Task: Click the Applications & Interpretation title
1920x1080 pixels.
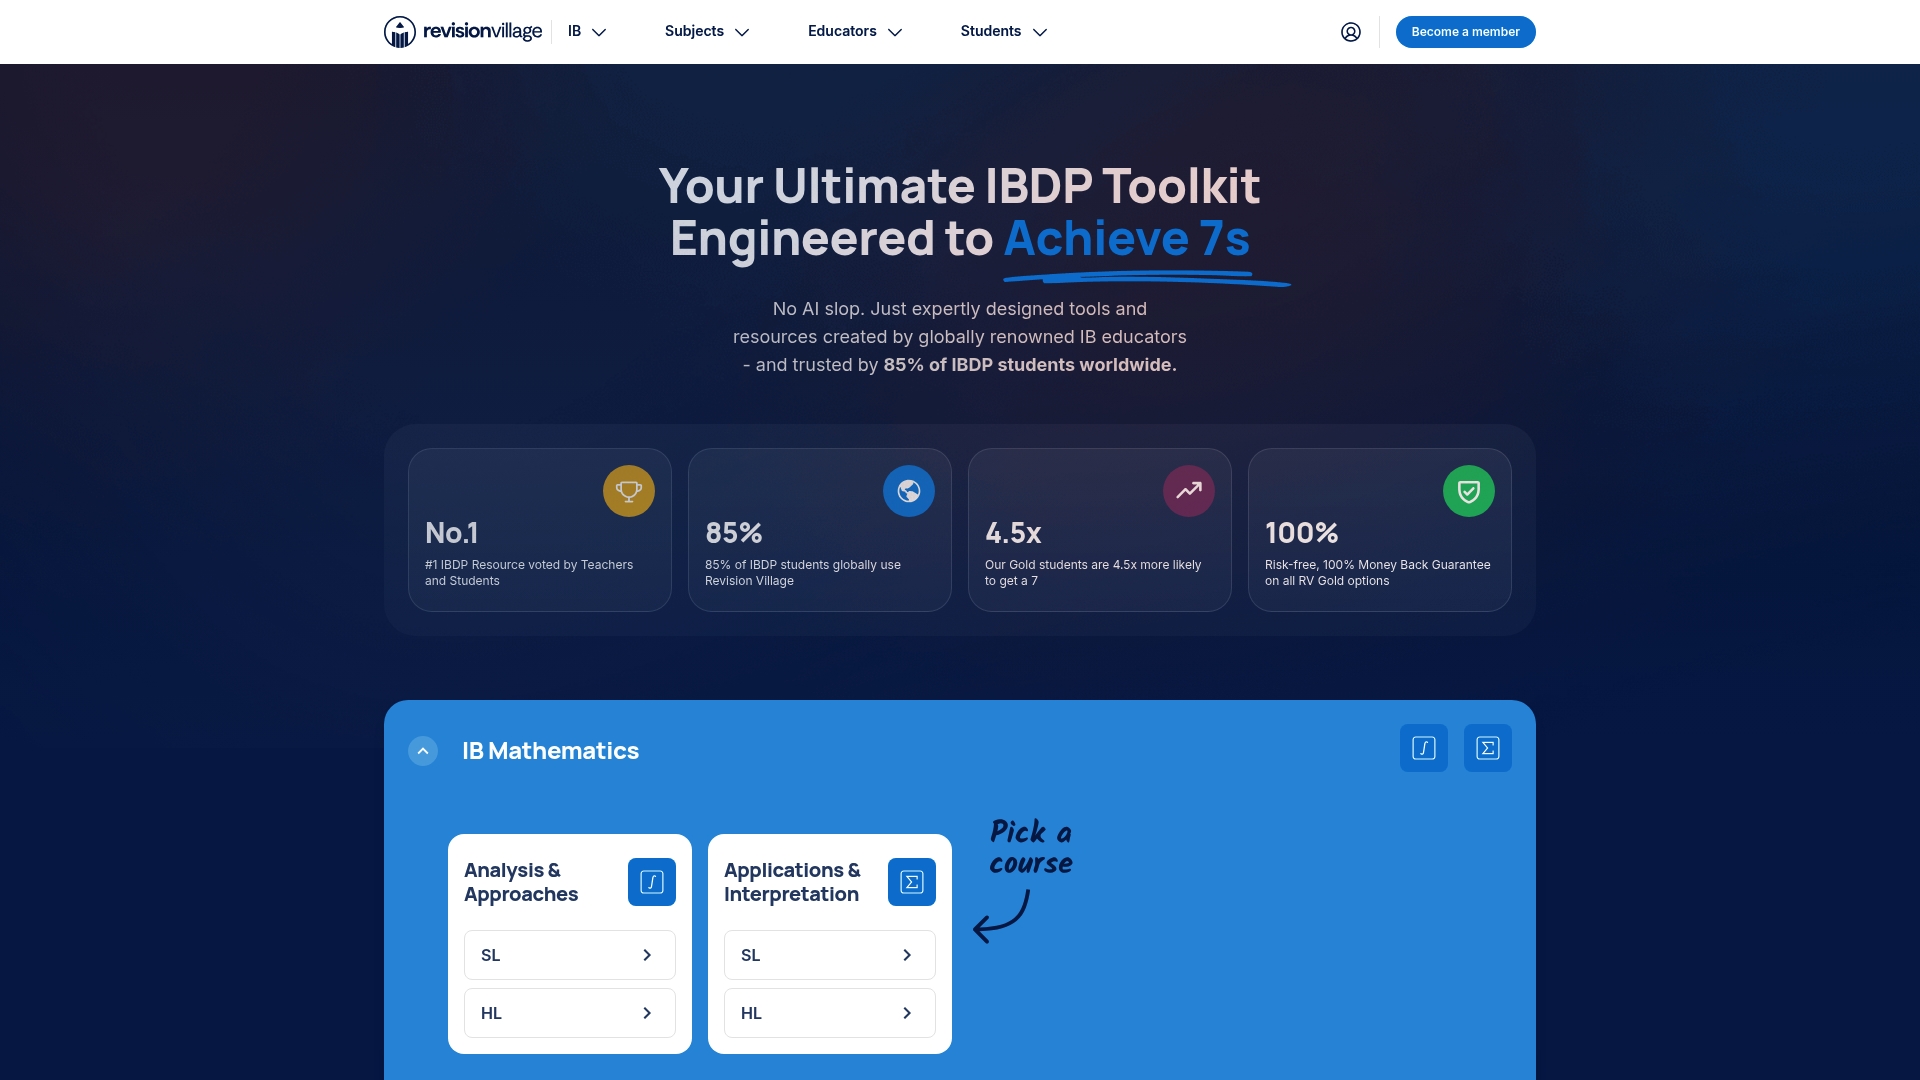Action: pos(792,882)
